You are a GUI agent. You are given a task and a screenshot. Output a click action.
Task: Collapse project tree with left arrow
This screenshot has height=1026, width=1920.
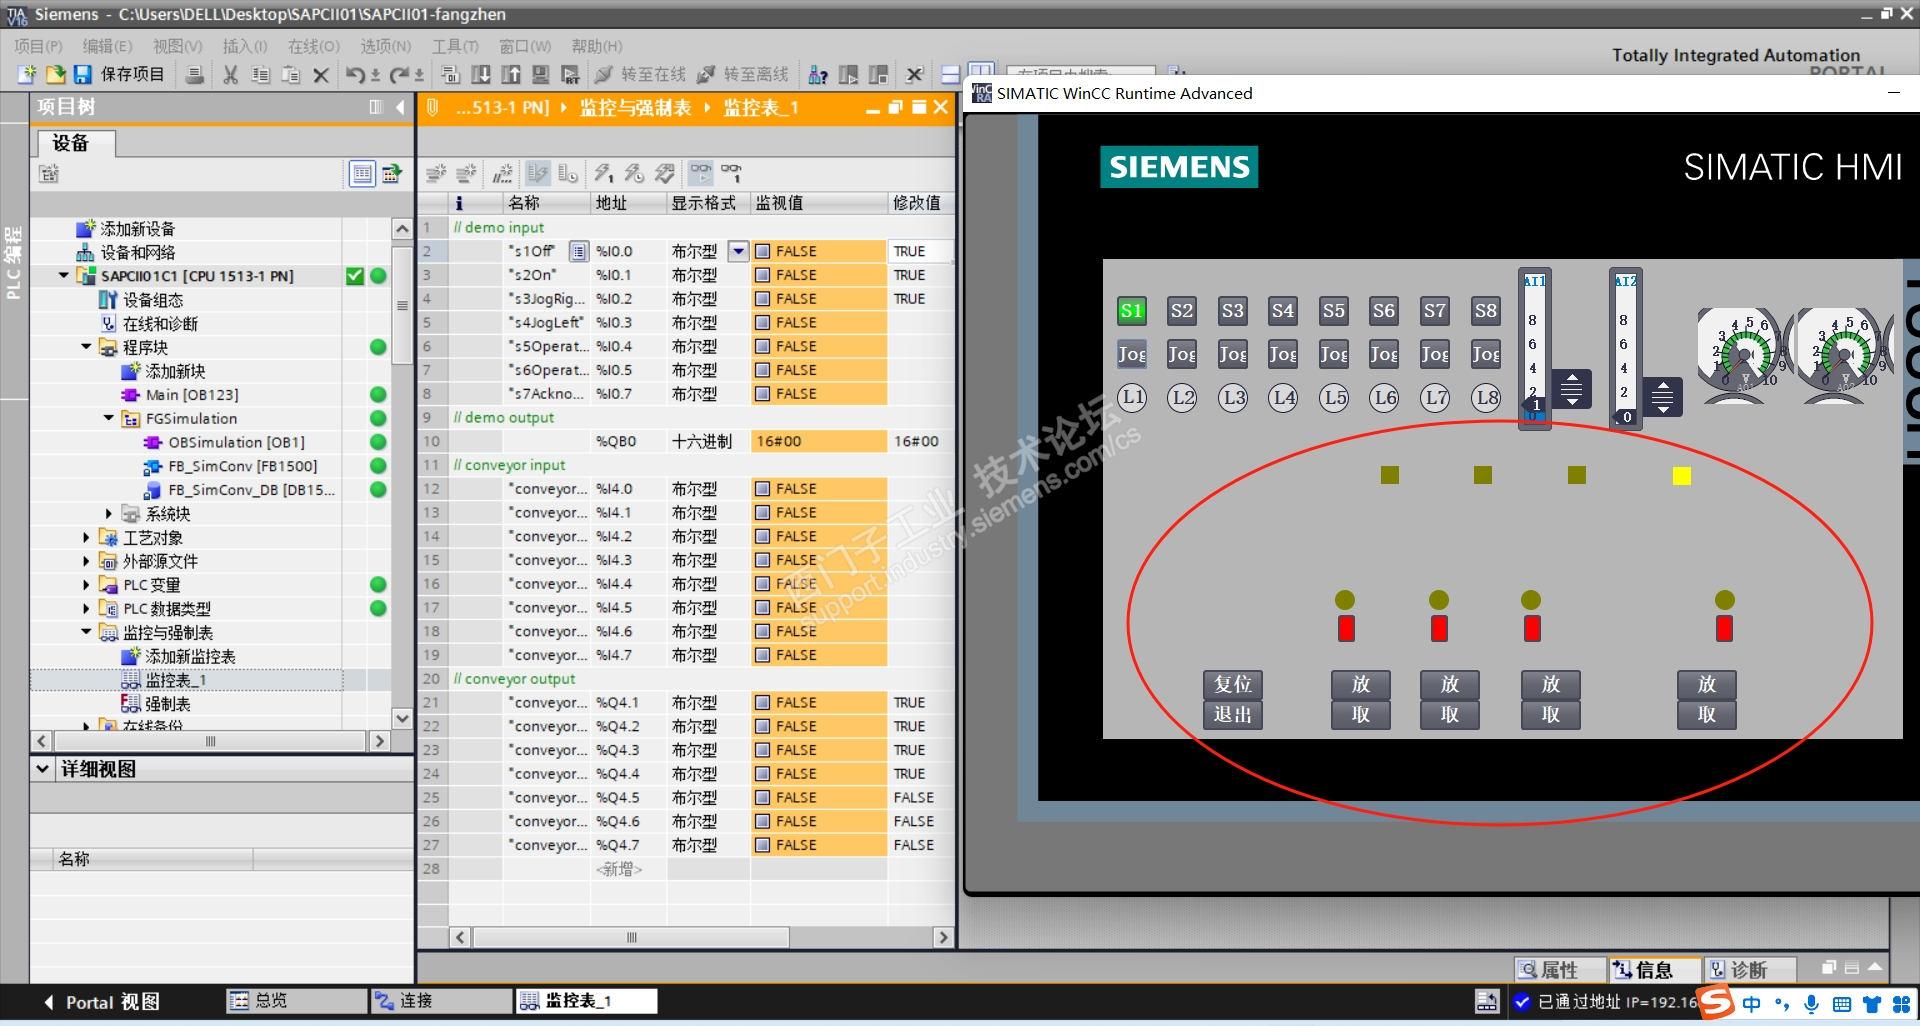coord(400,107)
